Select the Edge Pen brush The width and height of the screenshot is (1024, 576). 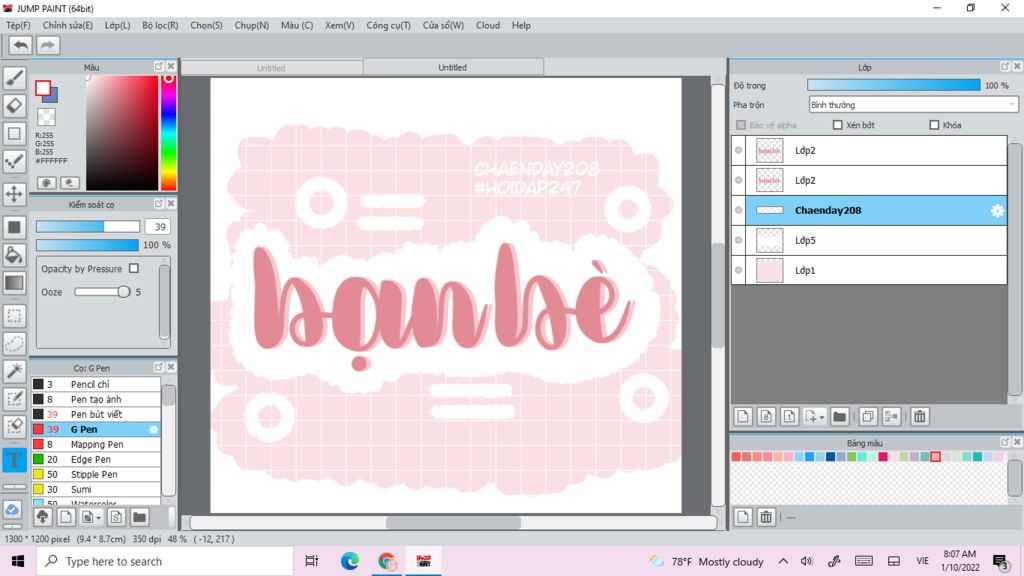95,459
